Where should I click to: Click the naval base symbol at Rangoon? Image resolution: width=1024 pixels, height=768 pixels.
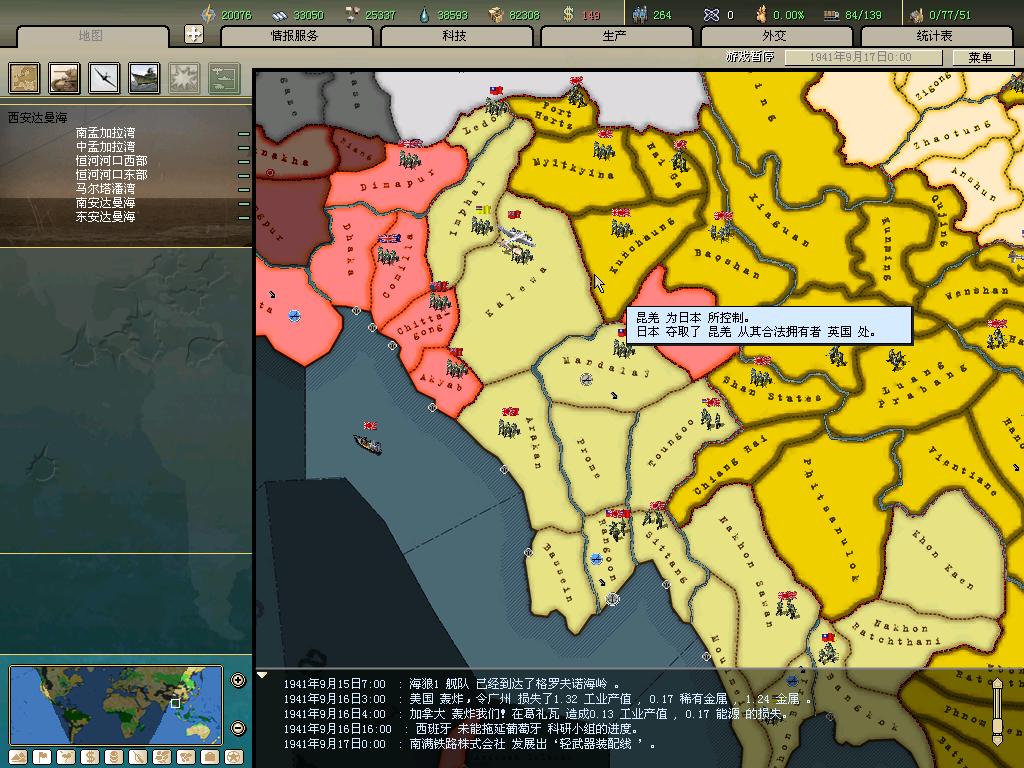coord(612,598)
